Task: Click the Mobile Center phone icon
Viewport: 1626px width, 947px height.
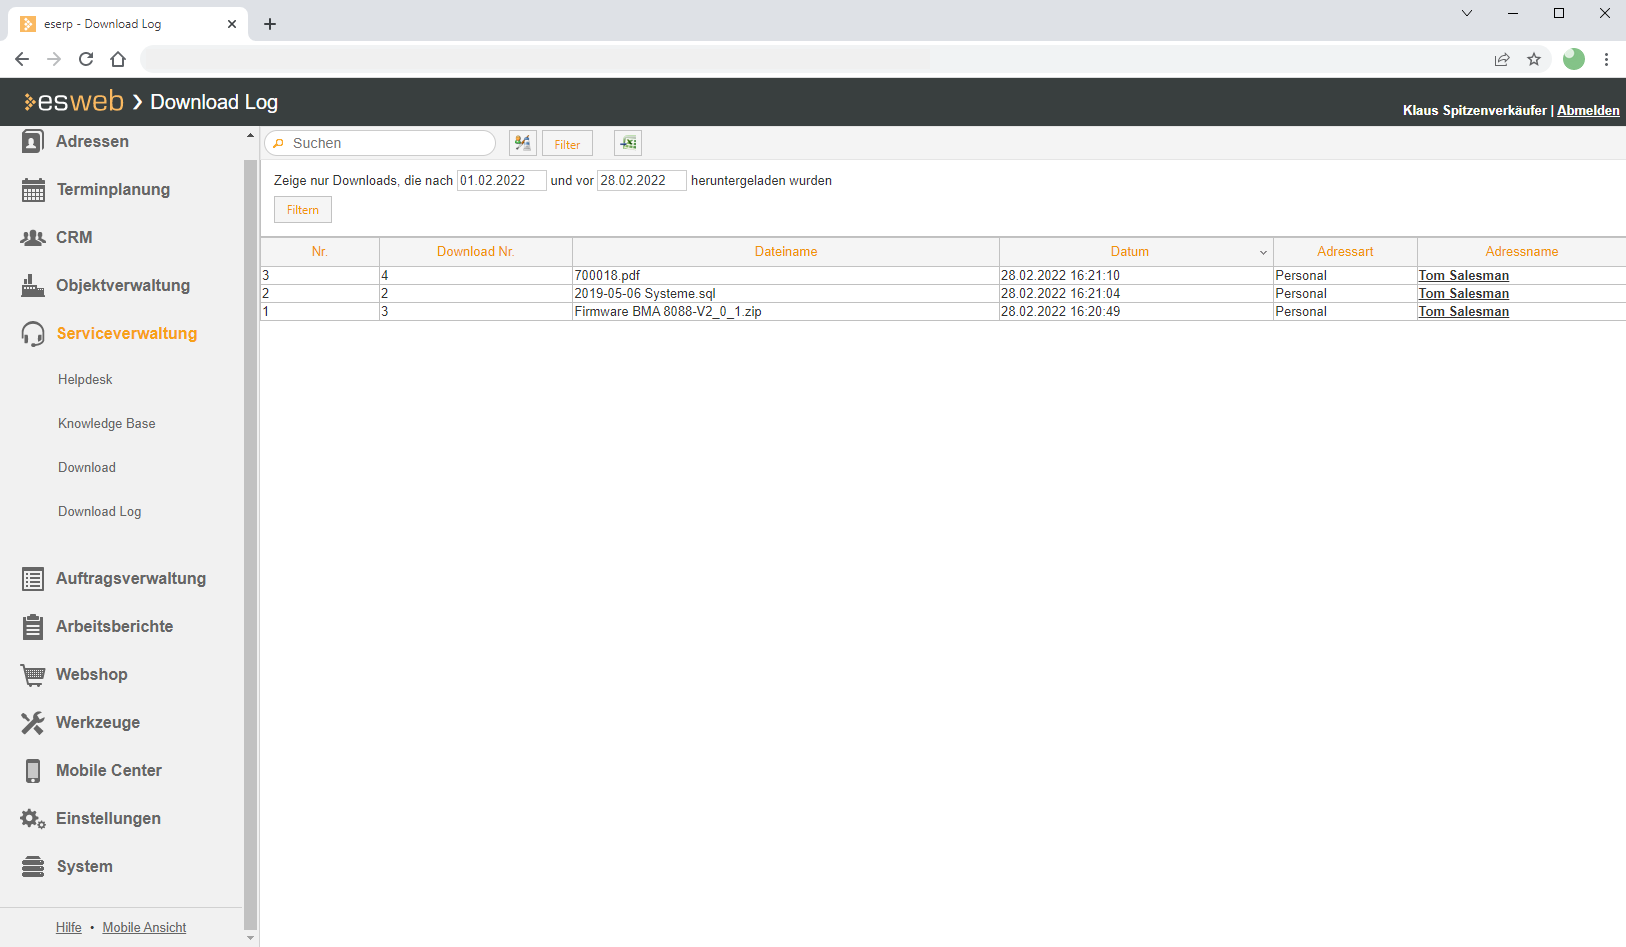Action: pyautogui.click(x=33, y=771)
